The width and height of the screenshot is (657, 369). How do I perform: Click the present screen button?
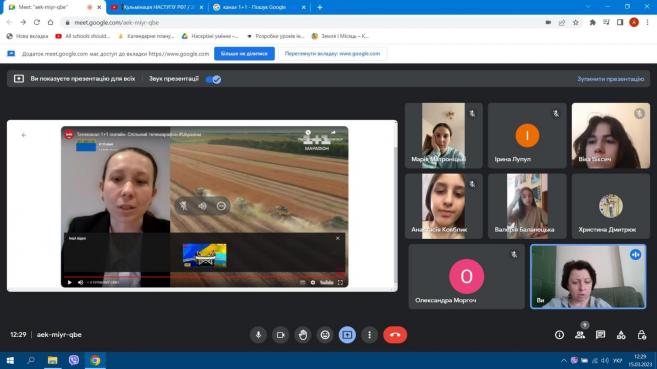[347, 335]
